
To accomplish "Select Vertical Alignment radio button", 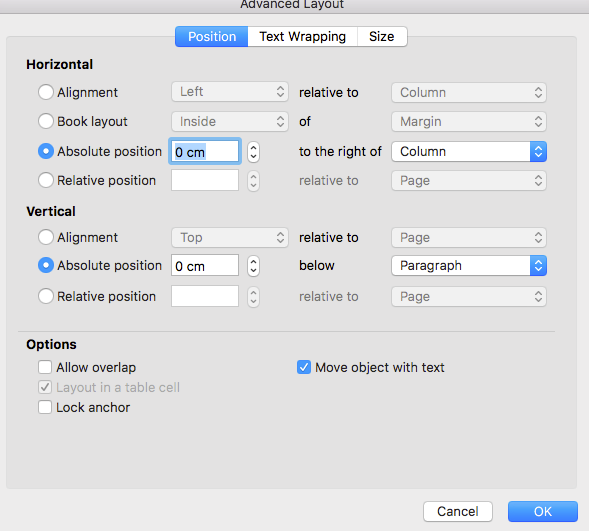I will [x=46, y=237].
